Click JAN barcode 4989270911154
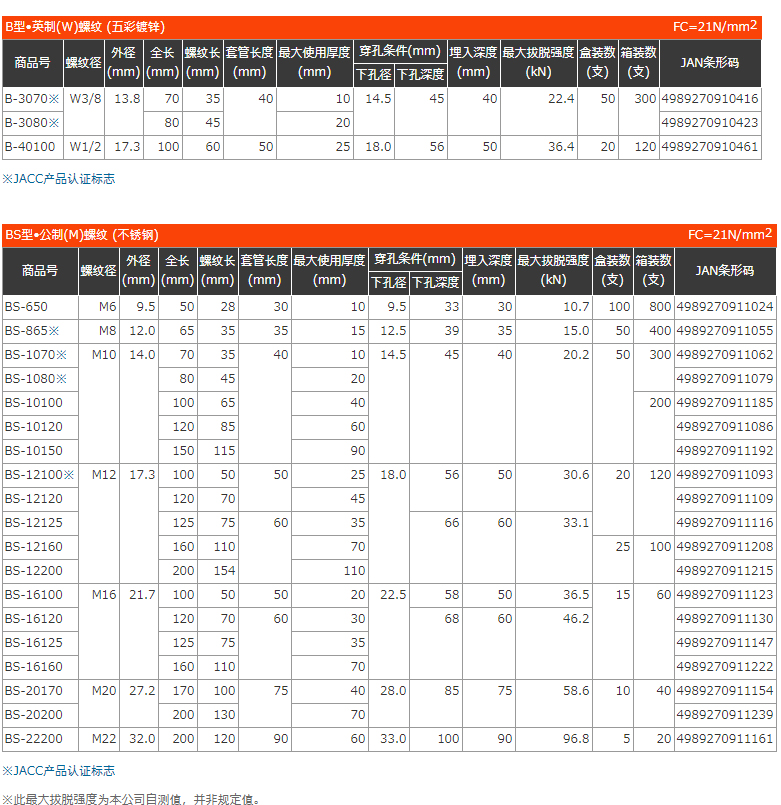 pos(725,691)
